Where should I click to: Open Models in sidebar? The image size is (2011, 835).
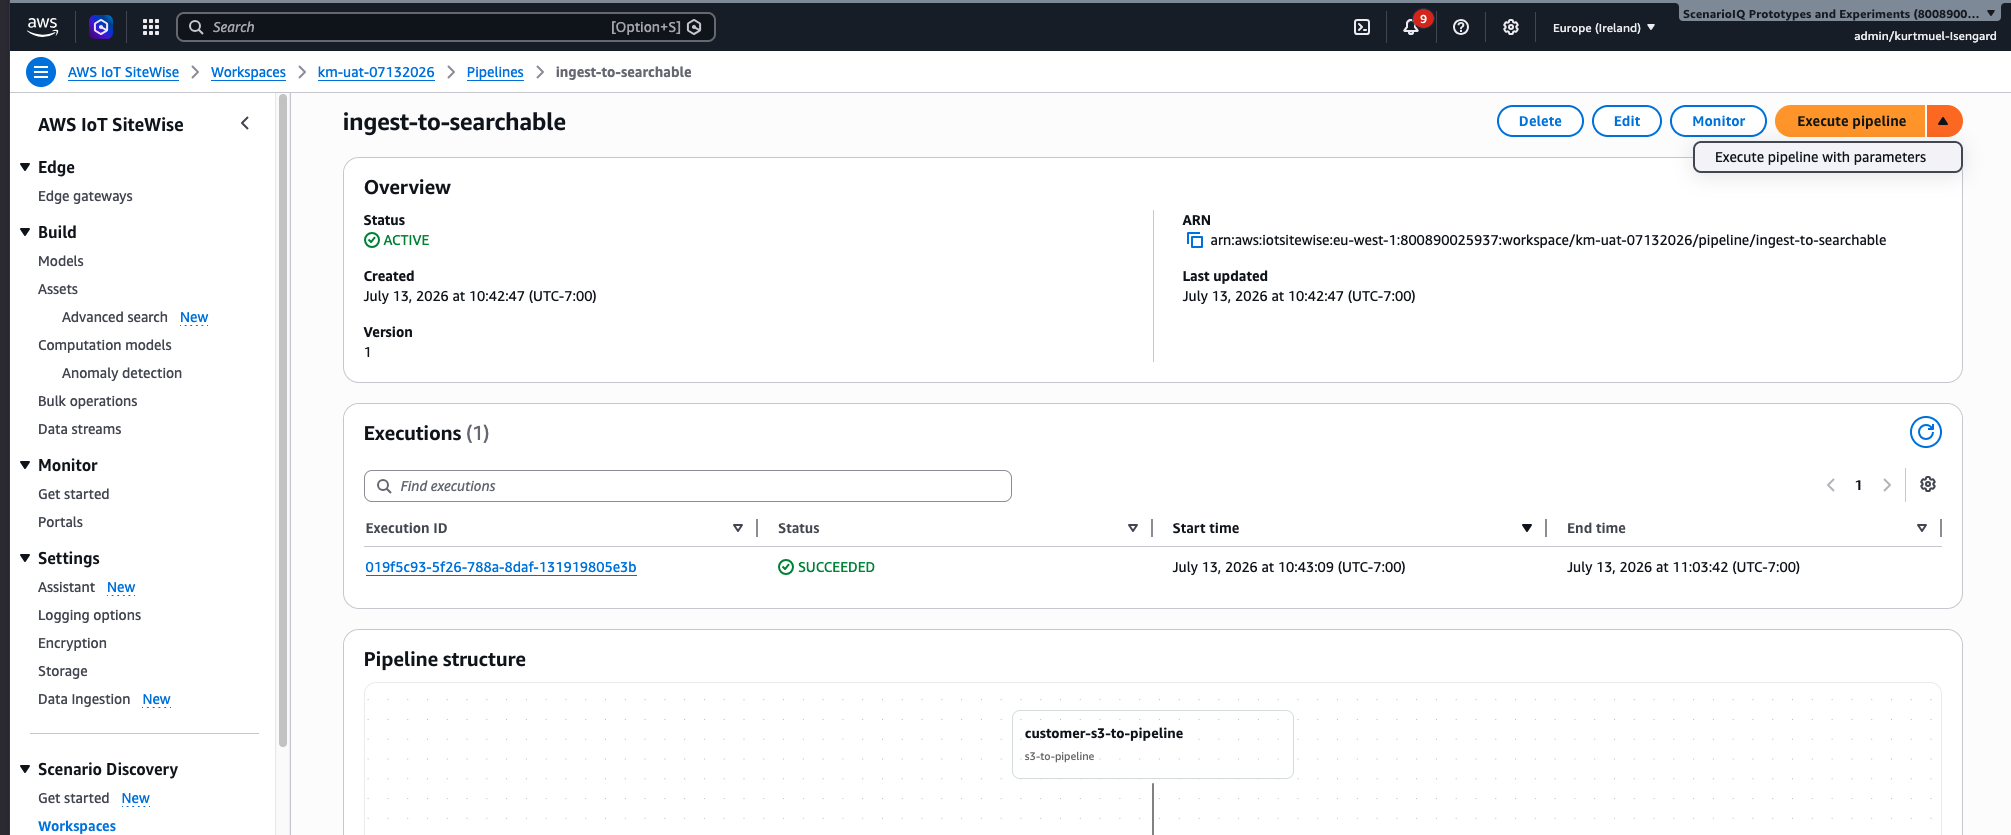click(x=61, y=261)
